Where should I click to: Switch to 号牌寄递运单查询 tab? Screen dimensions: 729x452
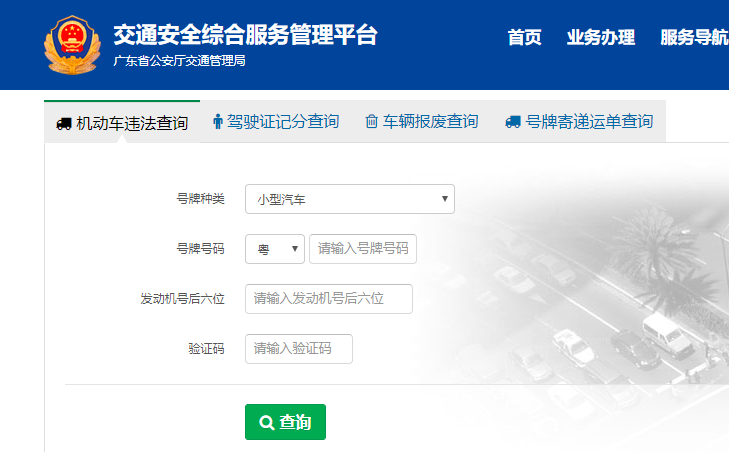coord(579,122)
